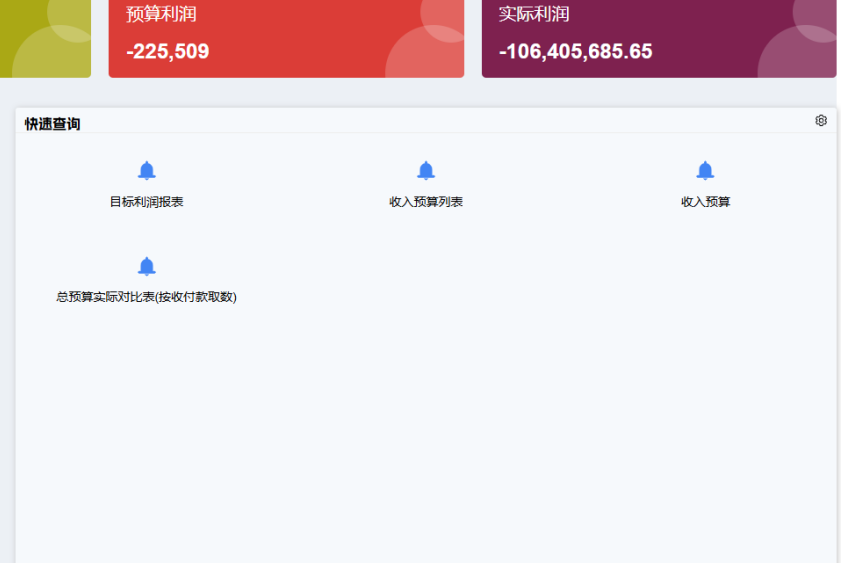Open the 目标利润报表 report link

coord(147,202)
